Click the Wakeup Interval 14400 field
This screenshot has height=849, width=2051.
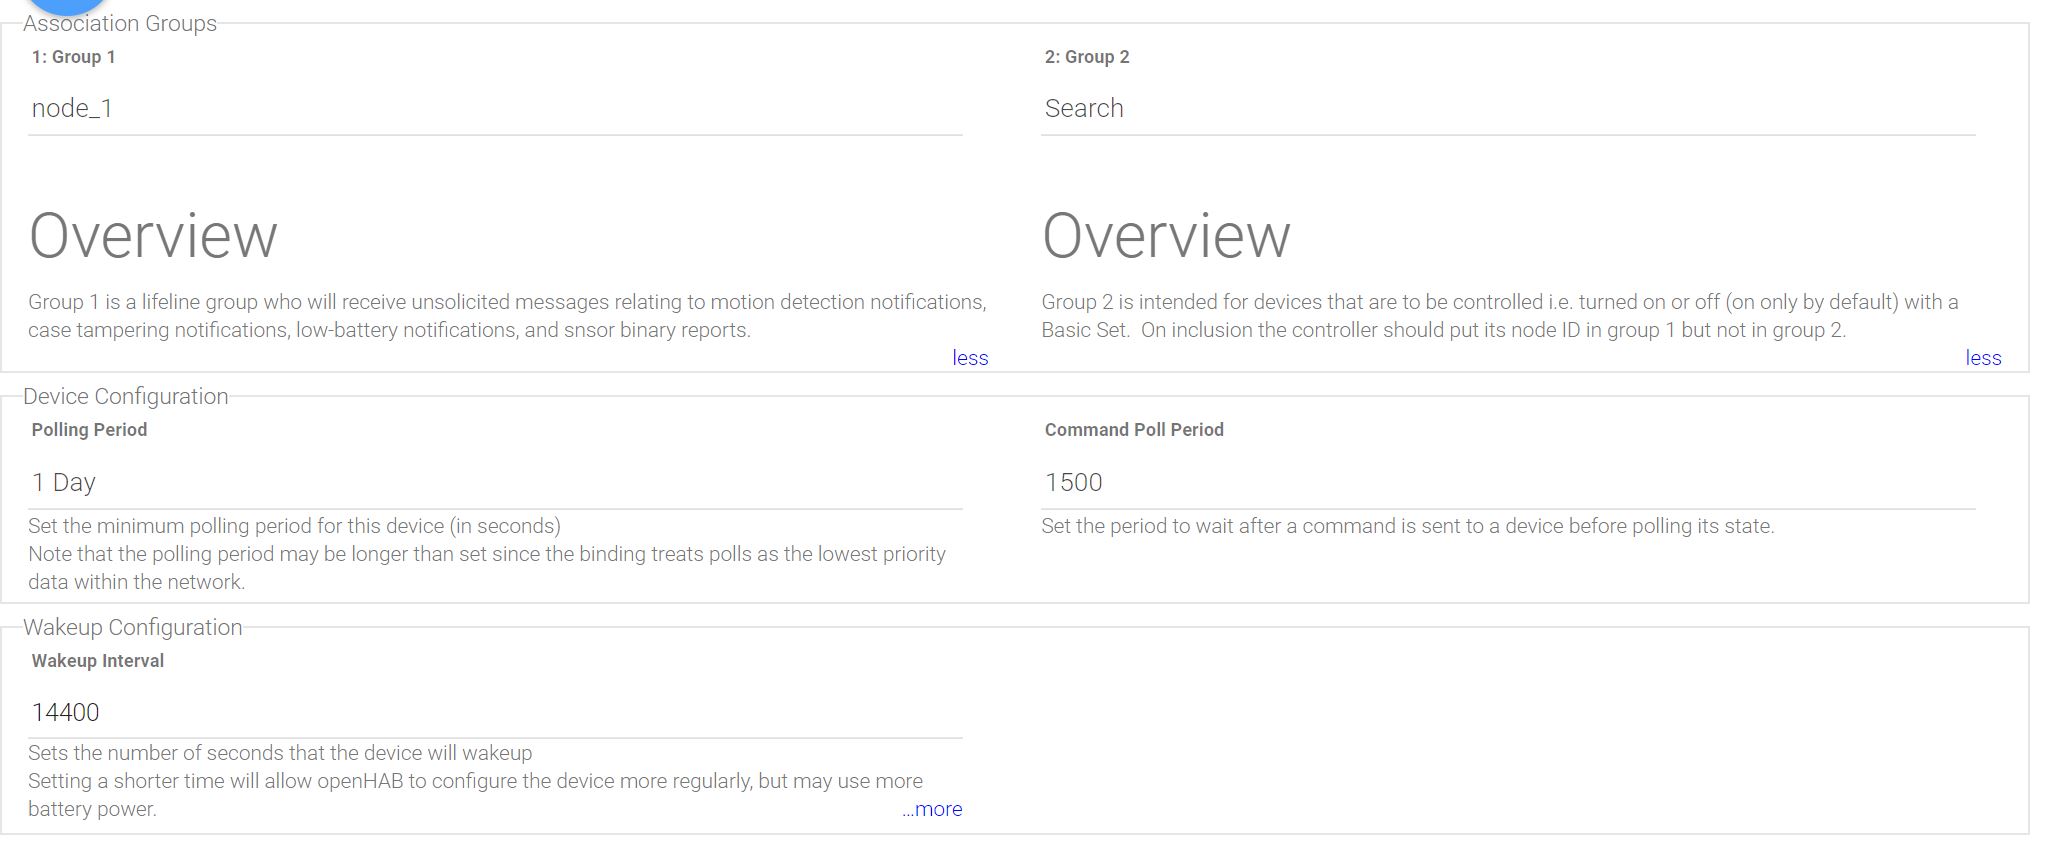pyautogui.click(x=494, y=712)
